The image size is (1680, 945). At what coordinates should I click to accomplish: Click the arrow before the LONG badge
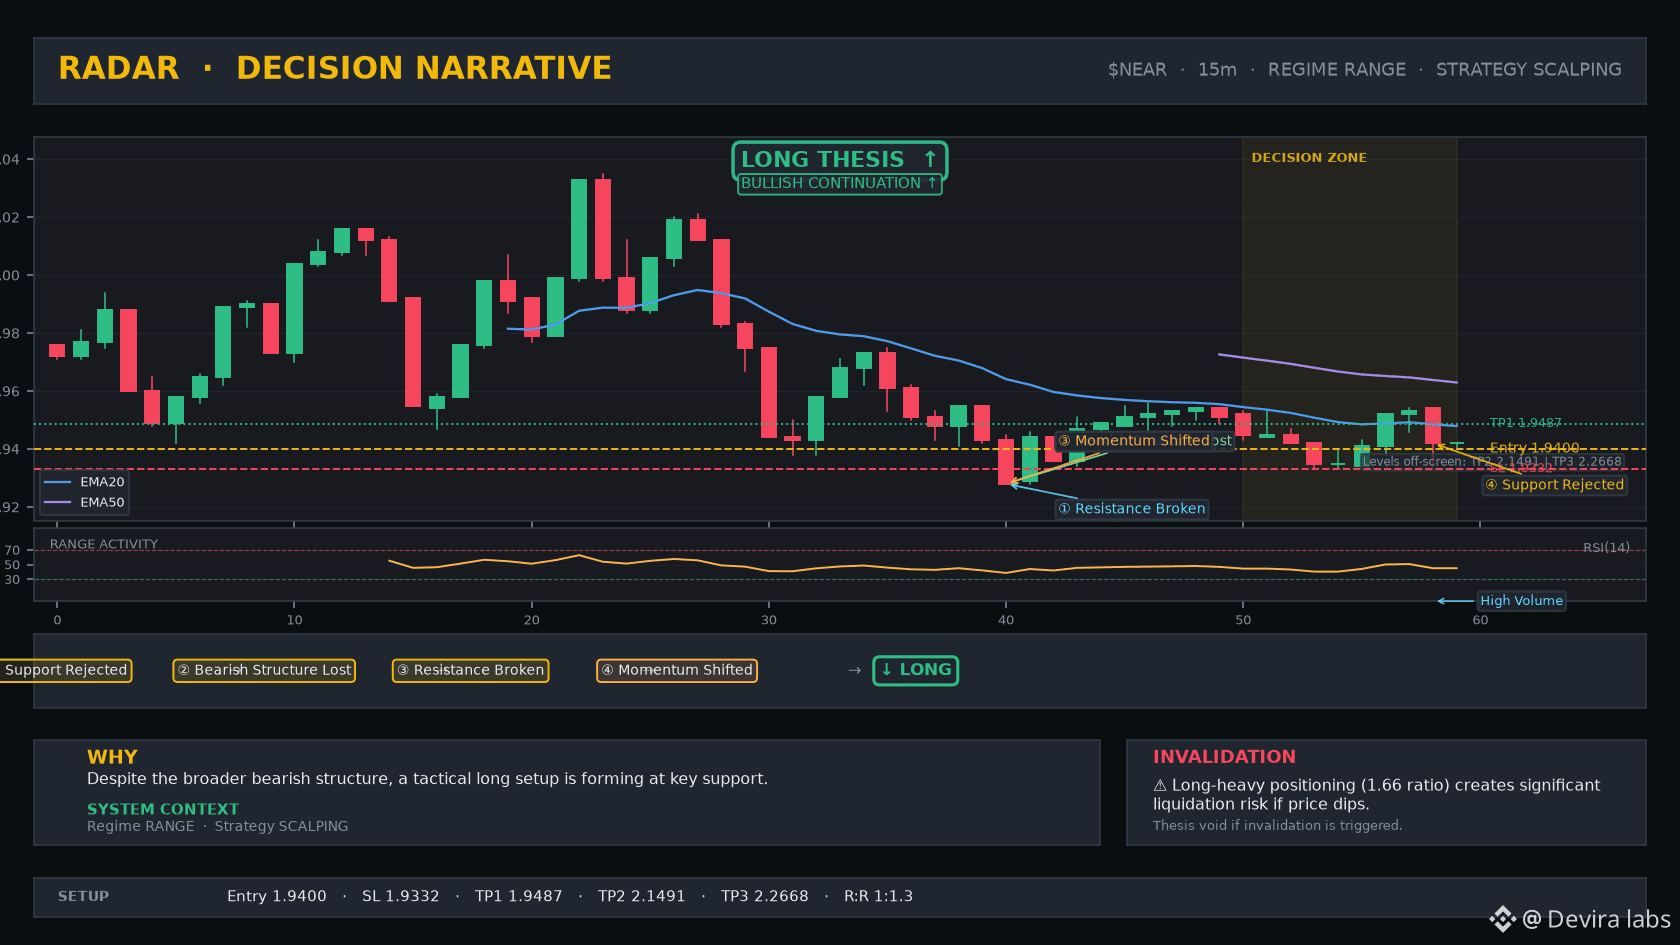click(x=854, y=670)
